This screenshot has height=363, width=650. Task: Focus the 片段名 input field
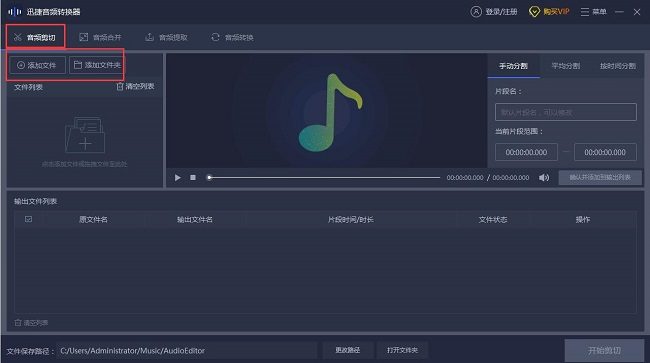pos(565,112)
